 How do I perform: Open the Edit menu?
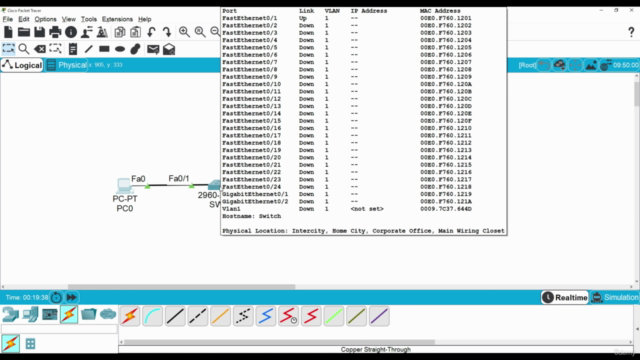coord(24,19)
